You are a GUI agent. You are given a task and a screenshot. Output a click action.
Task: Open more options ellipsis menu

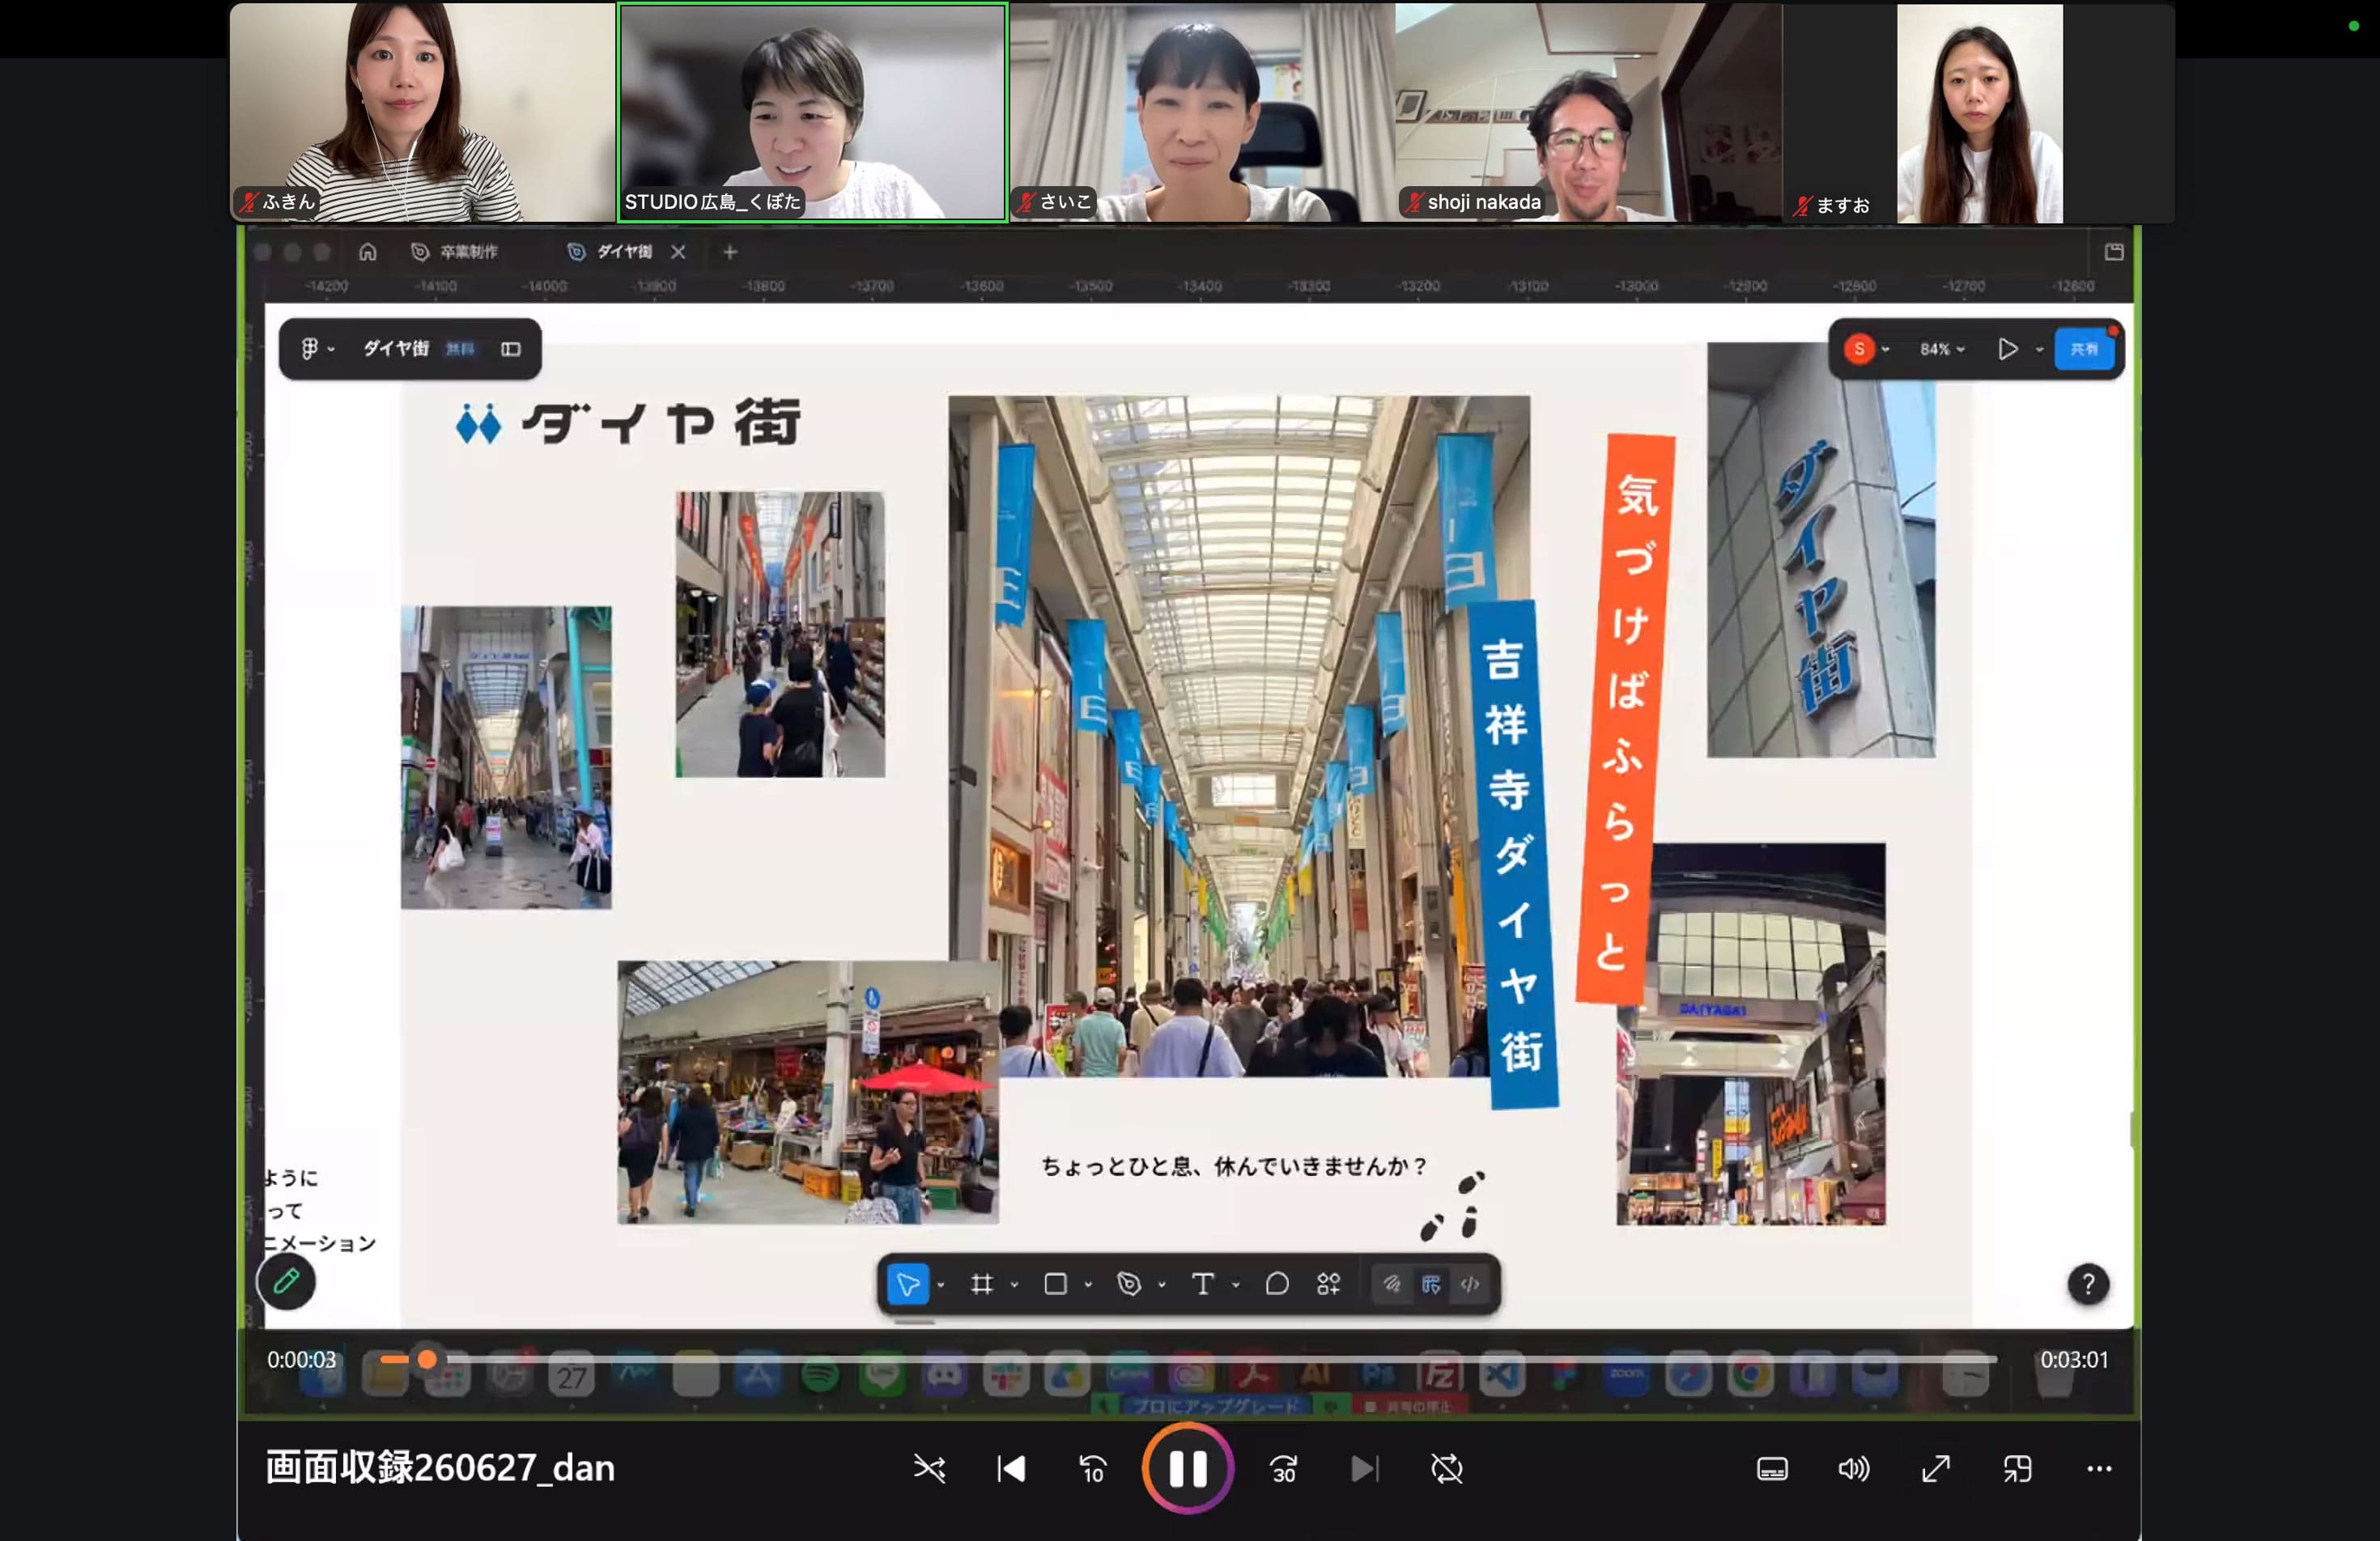point(2099,1468)
